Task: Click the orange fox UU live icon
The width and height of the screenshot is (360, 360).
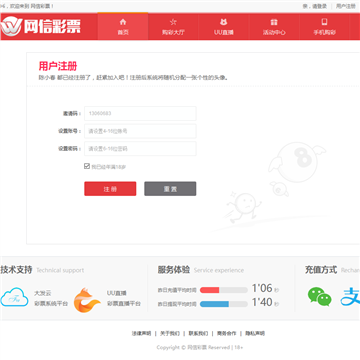Action: [87, 300]
